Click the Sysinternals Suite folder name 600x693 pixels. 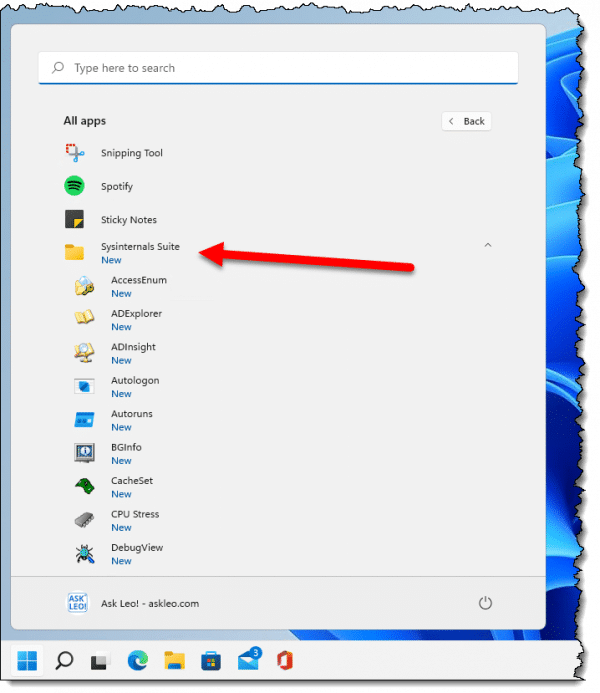tap(140, 247)
